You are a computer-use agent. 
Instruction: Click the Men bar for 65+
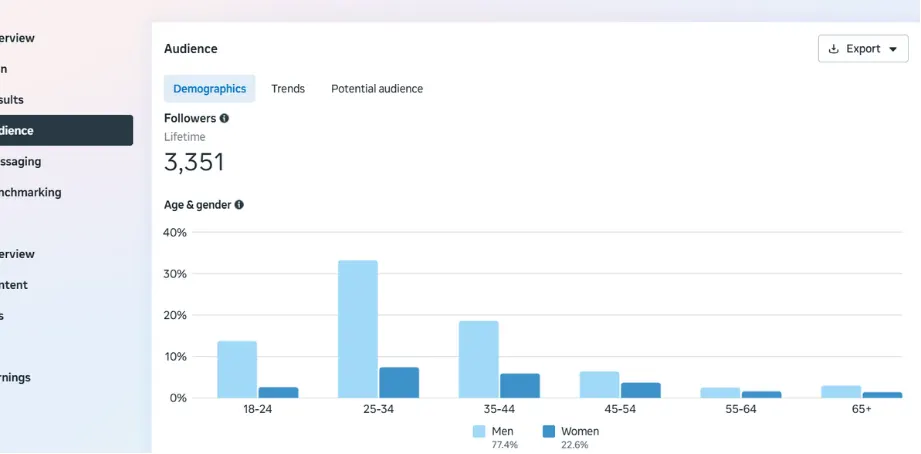pos(841,392)
